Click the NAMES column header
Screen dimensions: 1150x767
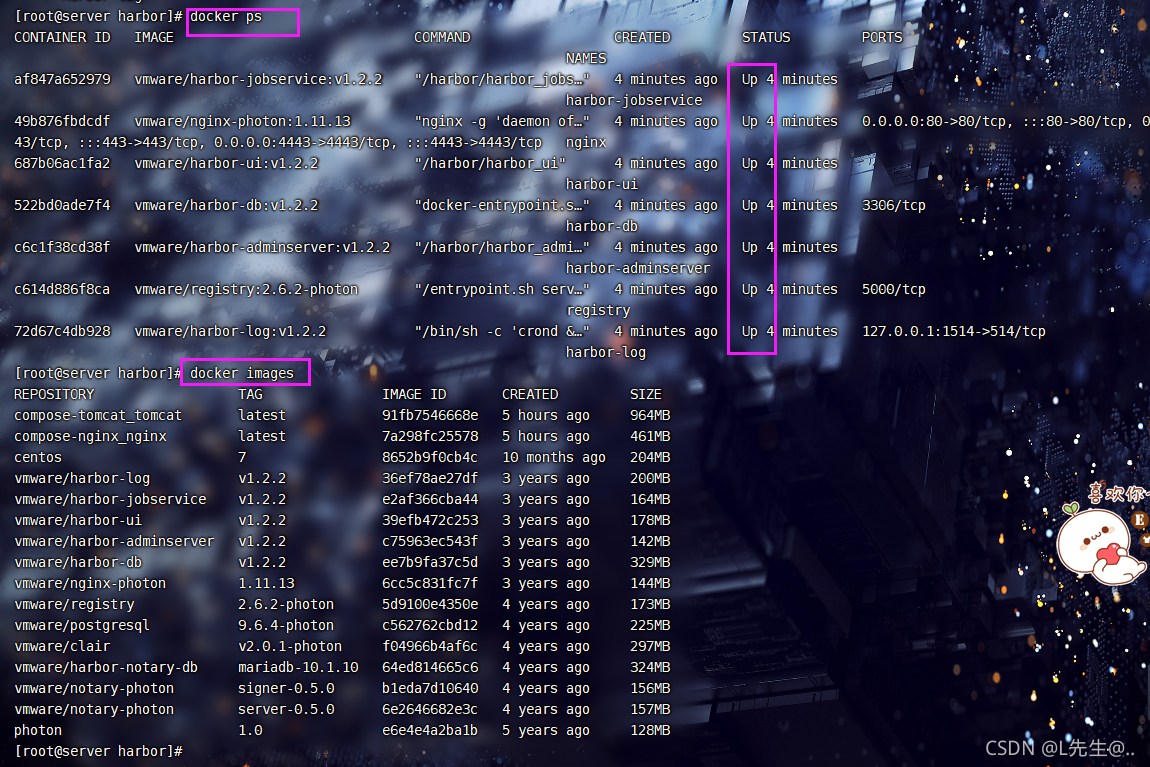point(586,58)
